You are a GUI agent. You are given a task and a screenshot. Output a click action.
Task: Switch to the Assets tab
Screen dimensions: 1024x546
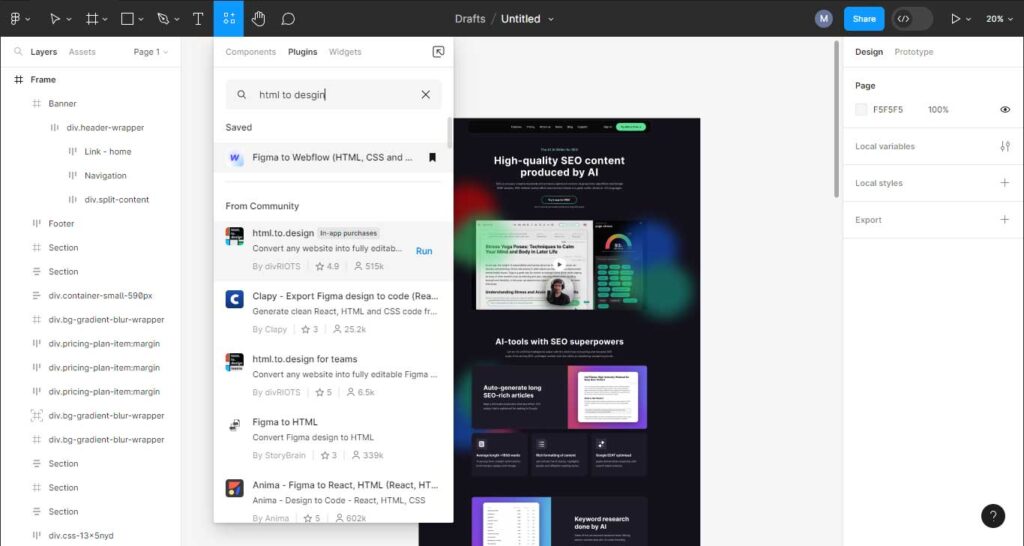click(x=82, y=52)
